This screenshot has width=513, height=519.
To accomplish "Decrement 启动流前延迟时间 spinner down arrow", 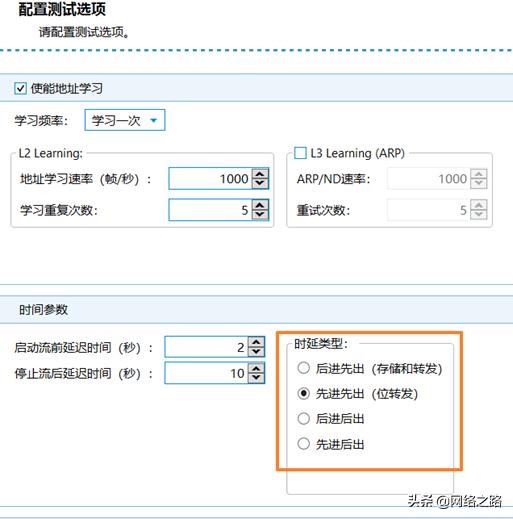I will (256, 352).
